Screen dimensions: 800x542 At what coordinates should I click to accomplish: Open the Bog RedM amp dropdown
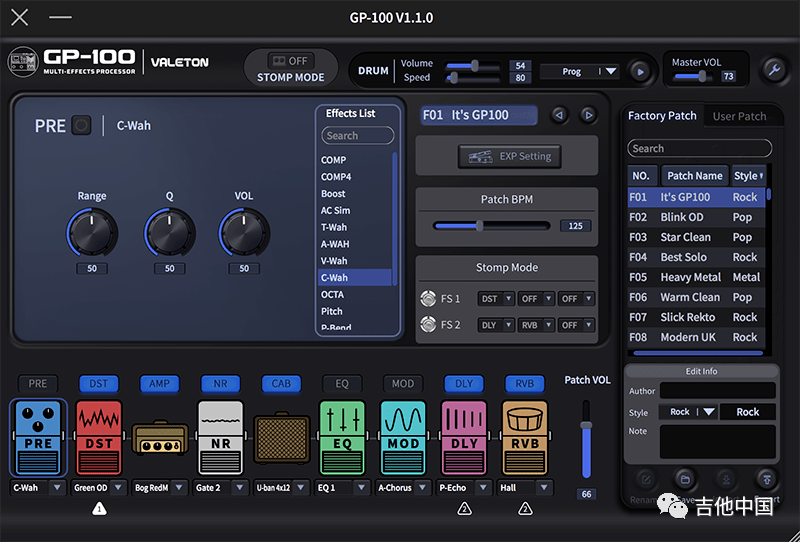pos(160,488)
